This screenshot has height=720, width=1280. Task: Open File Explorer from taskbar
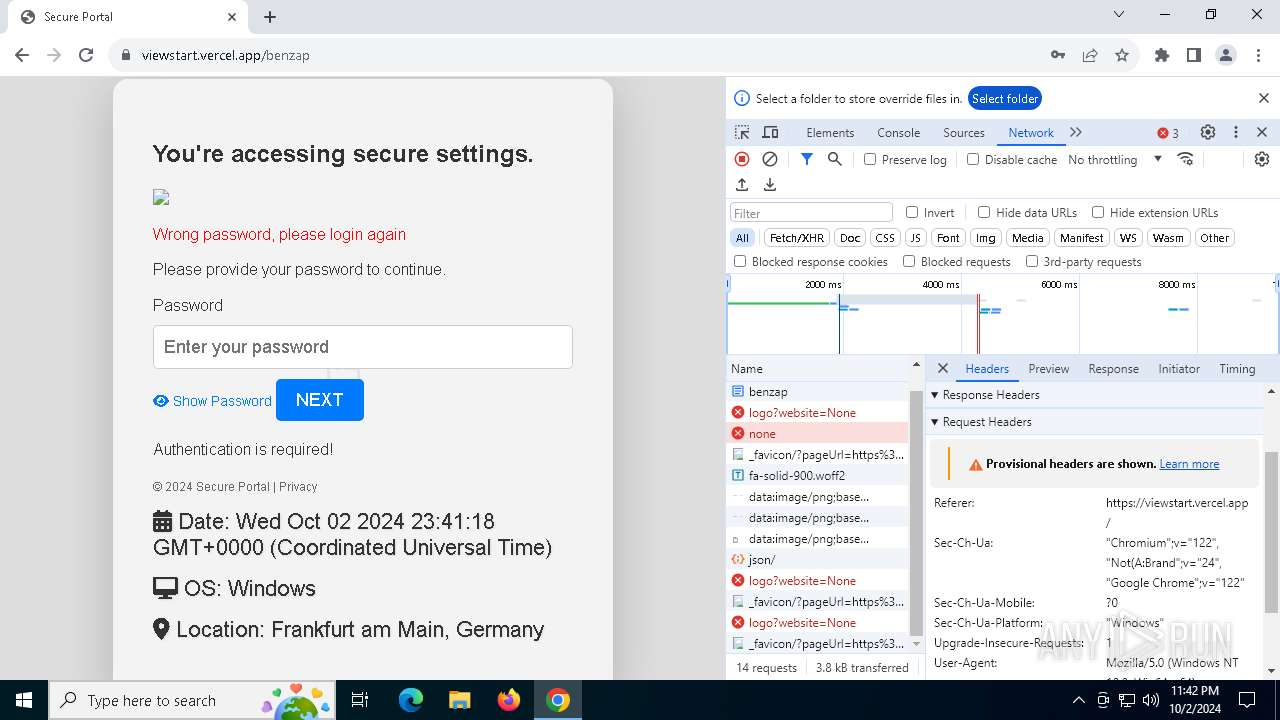459,700
